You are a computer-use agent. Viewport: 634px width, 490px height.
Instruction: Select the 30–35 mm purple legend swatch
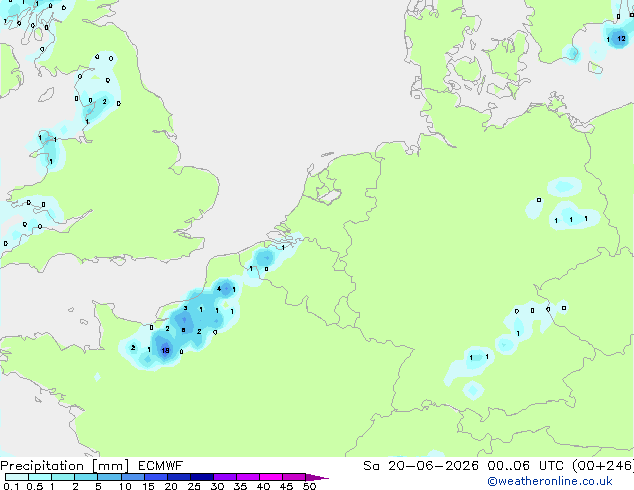224,477
